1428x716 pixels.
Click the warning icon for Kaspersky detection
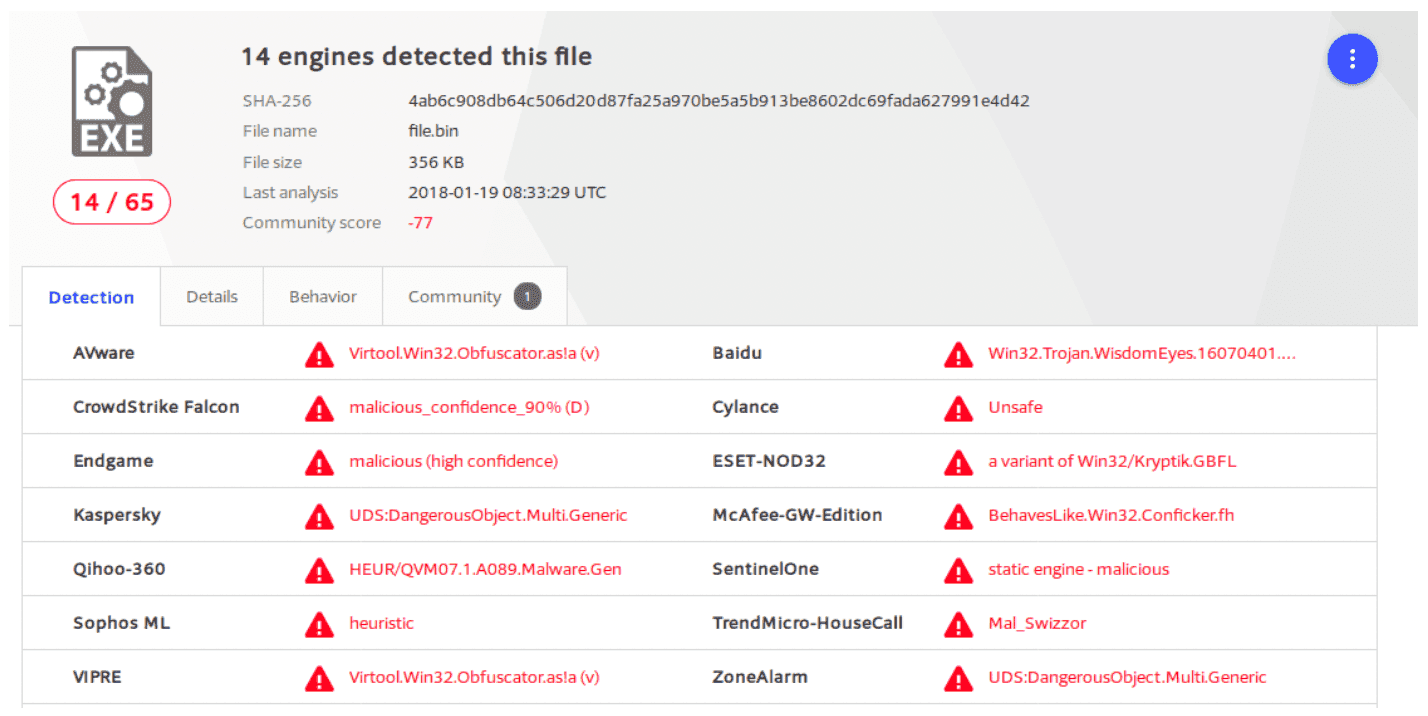319,516
